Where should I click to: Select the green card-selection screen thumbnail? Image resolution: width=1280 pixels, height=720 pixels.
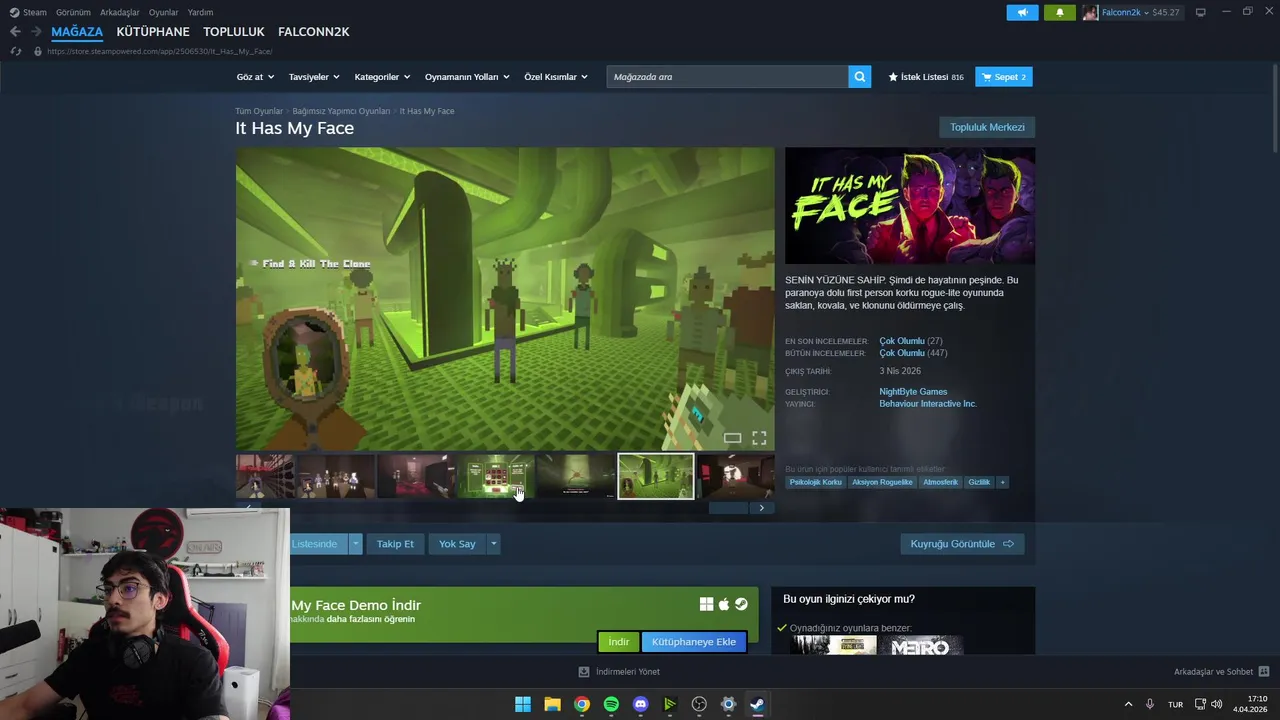coord(496,476)
